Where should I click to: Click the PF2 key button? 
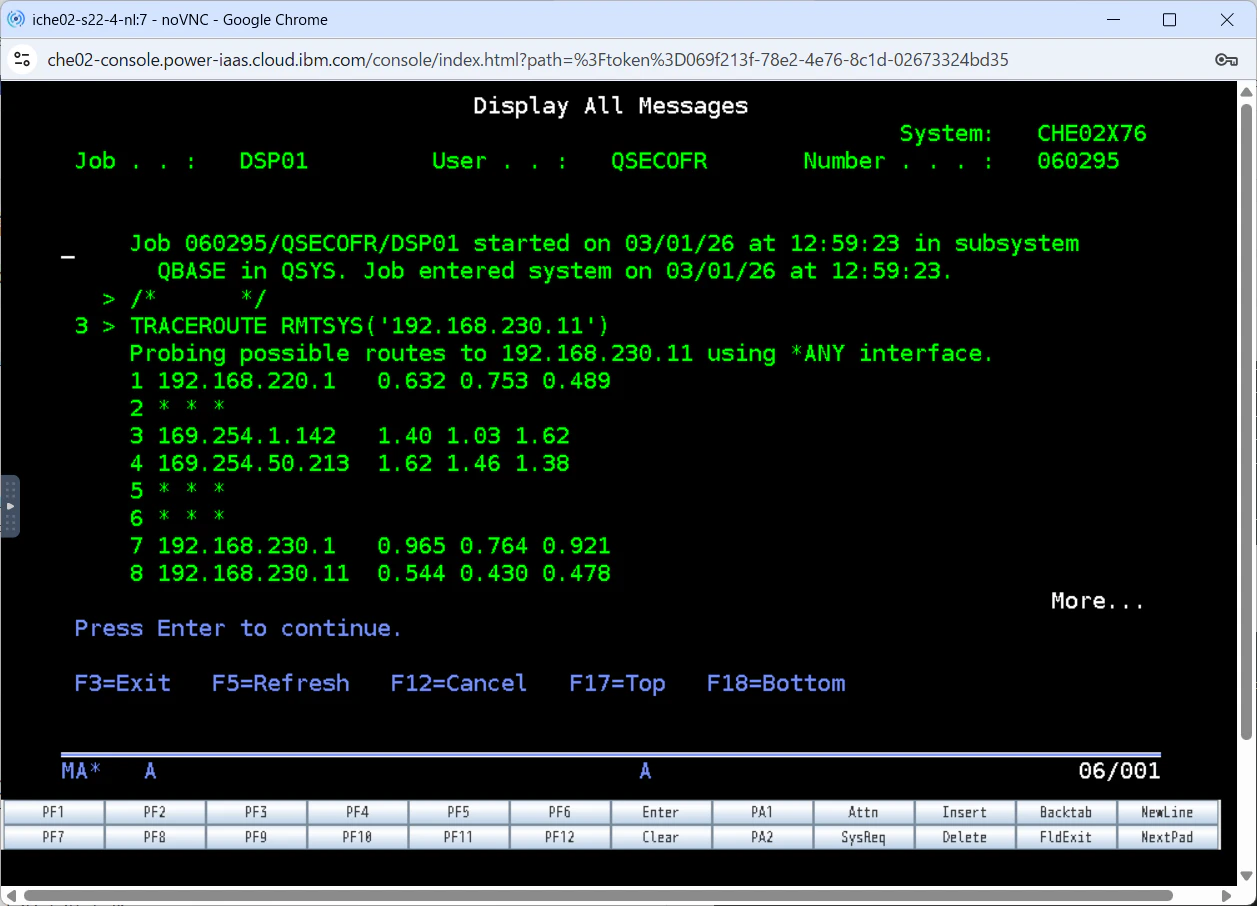[155, 812]
